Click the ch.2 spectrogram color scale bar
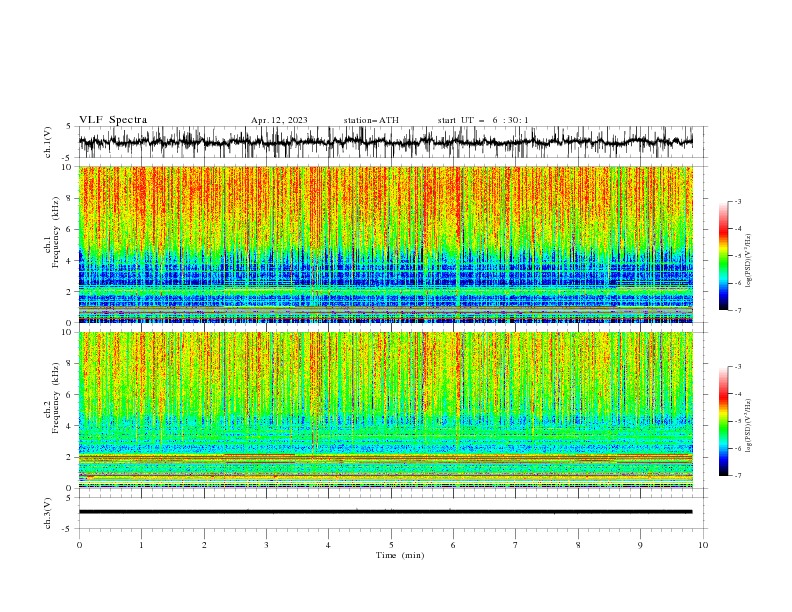This screenshot has width=792, height=612. click(x=724, y=421)
